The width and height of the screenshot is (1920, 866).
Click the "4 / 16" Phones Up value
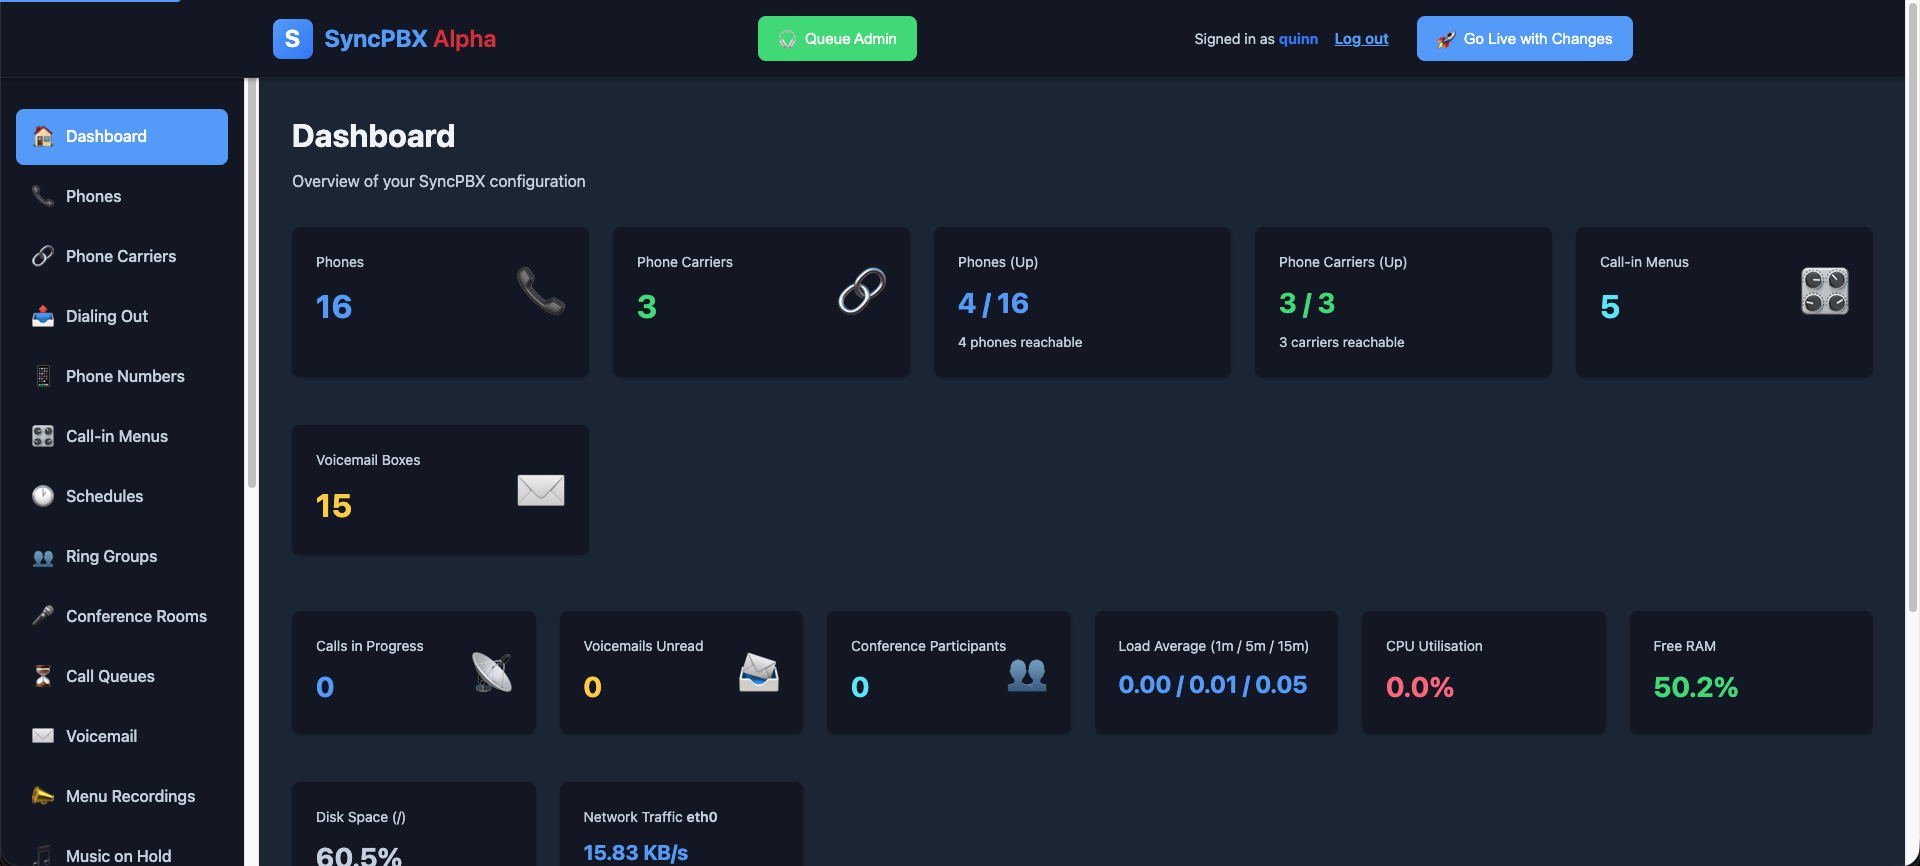pyautogui.click(x=993, y=303)
